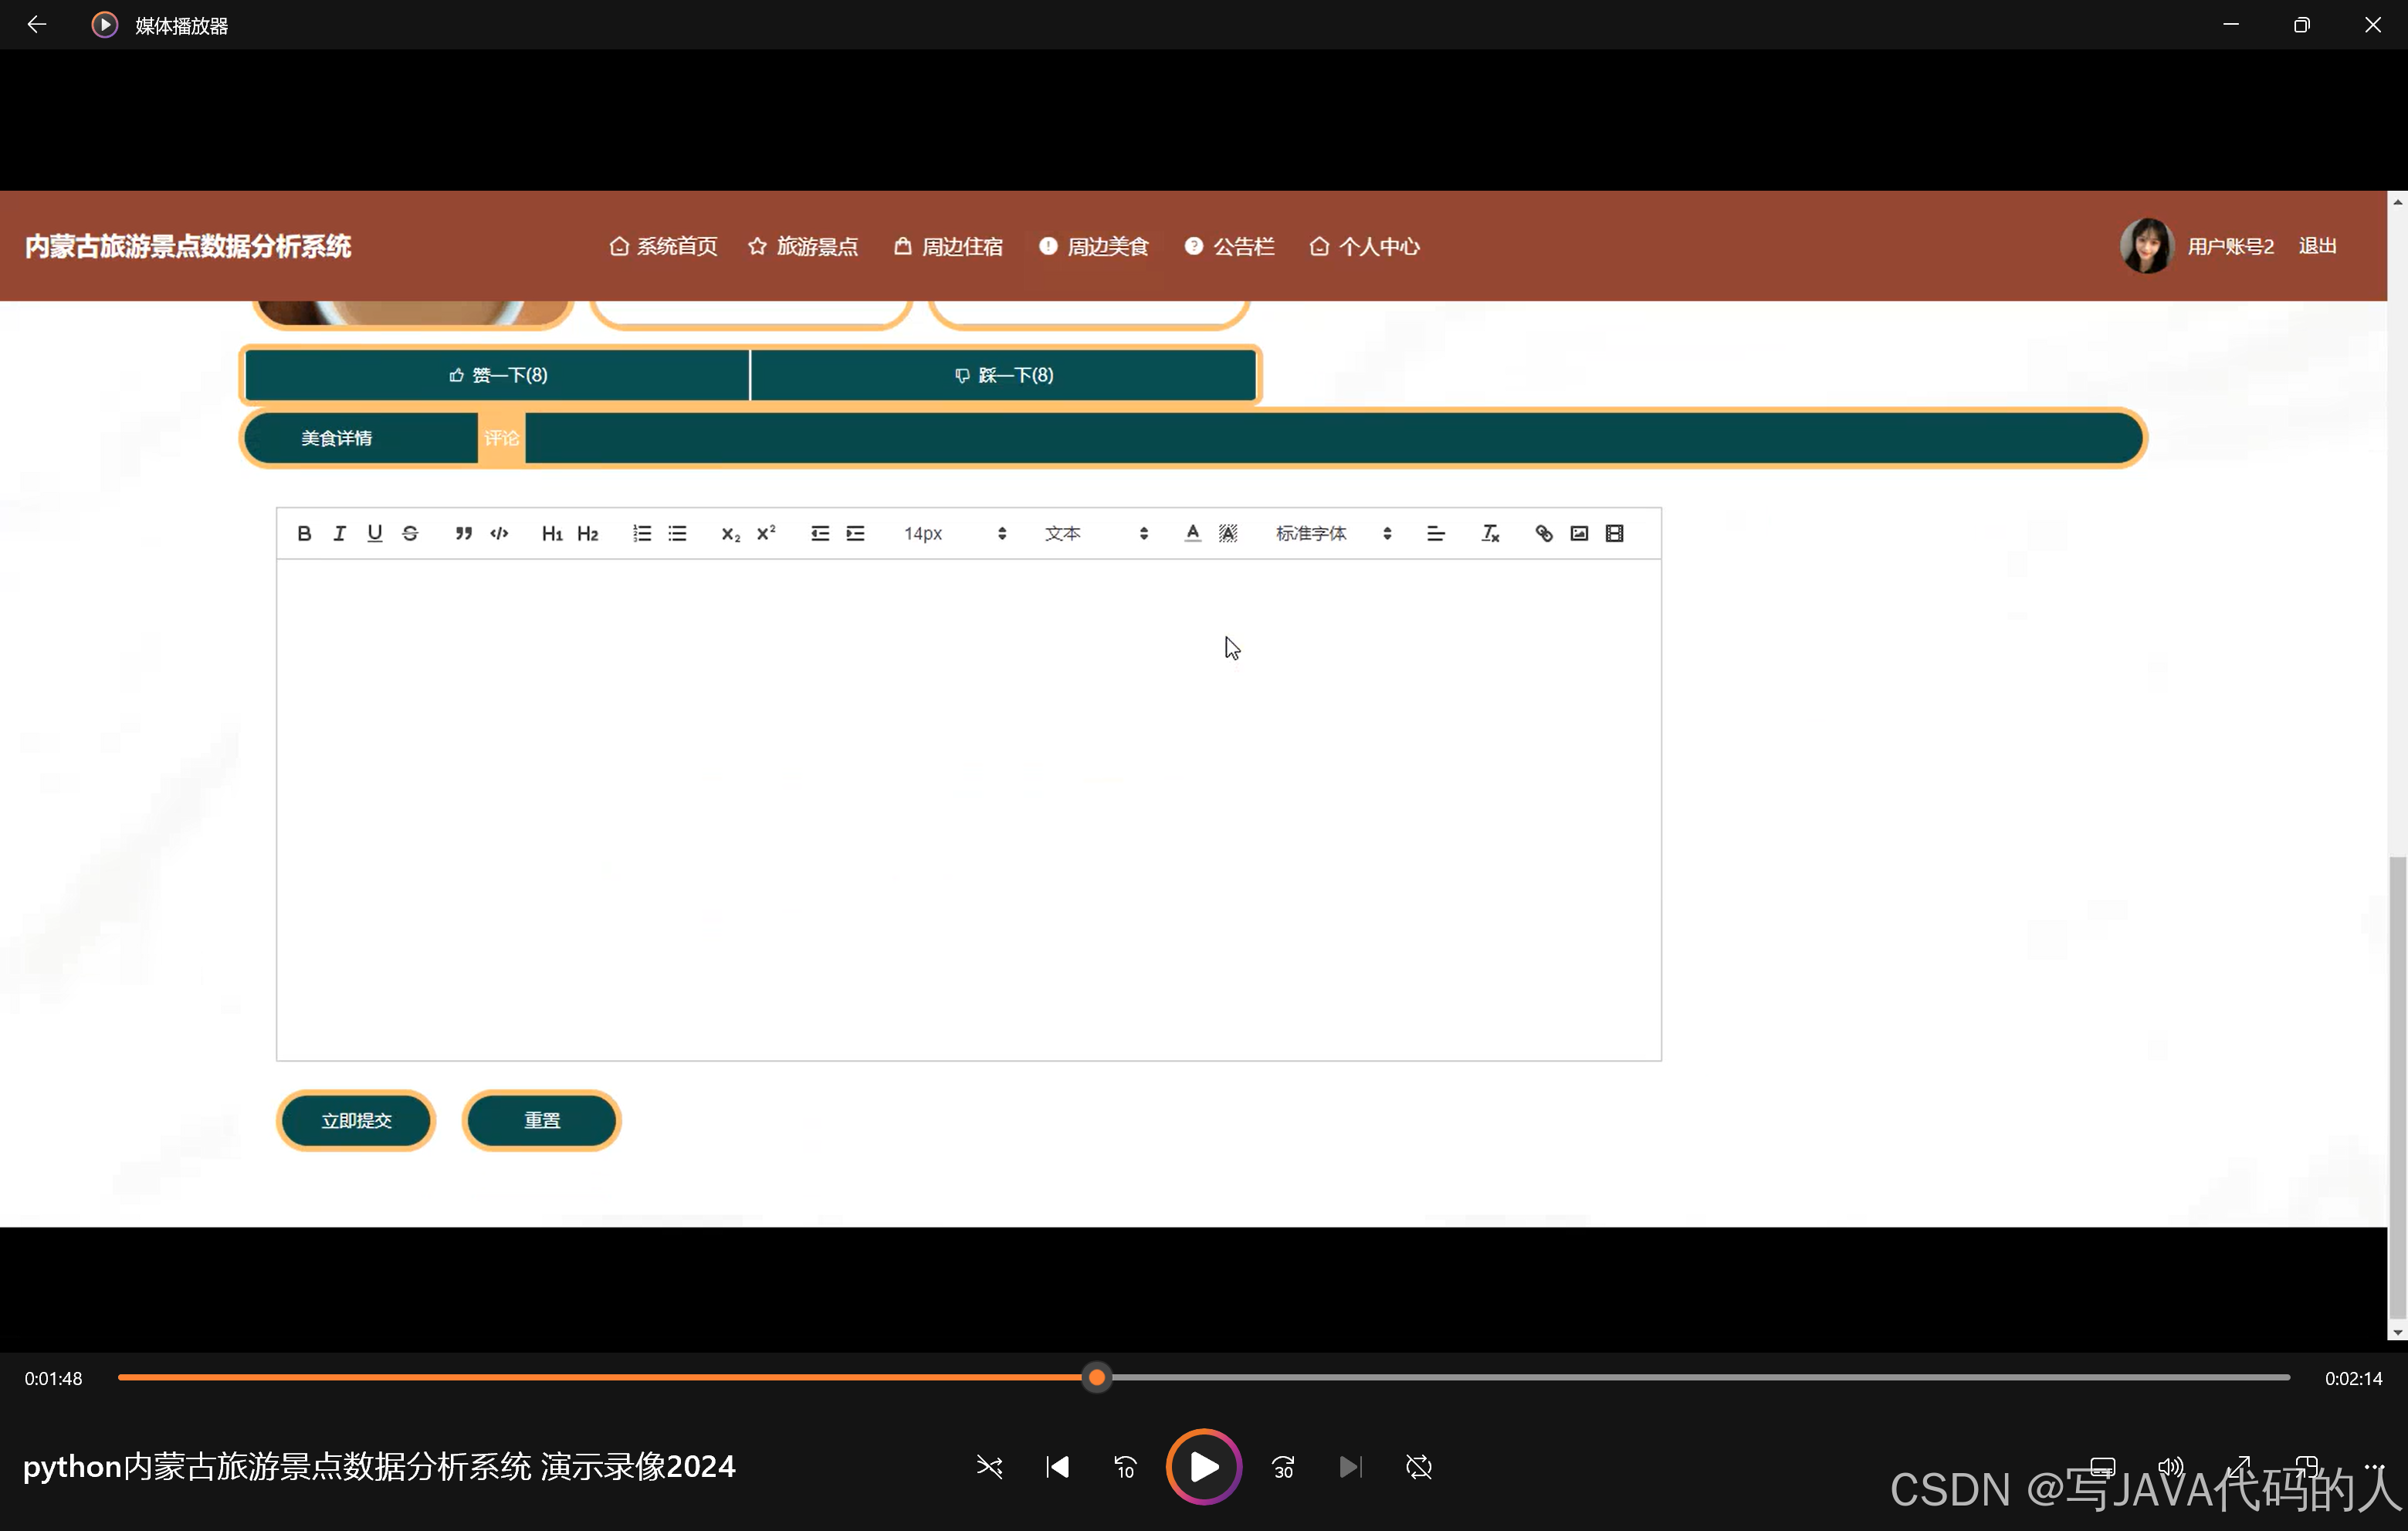Log out using 退出 link
Screen dimensions: 2408x1531
point(2318,246)
